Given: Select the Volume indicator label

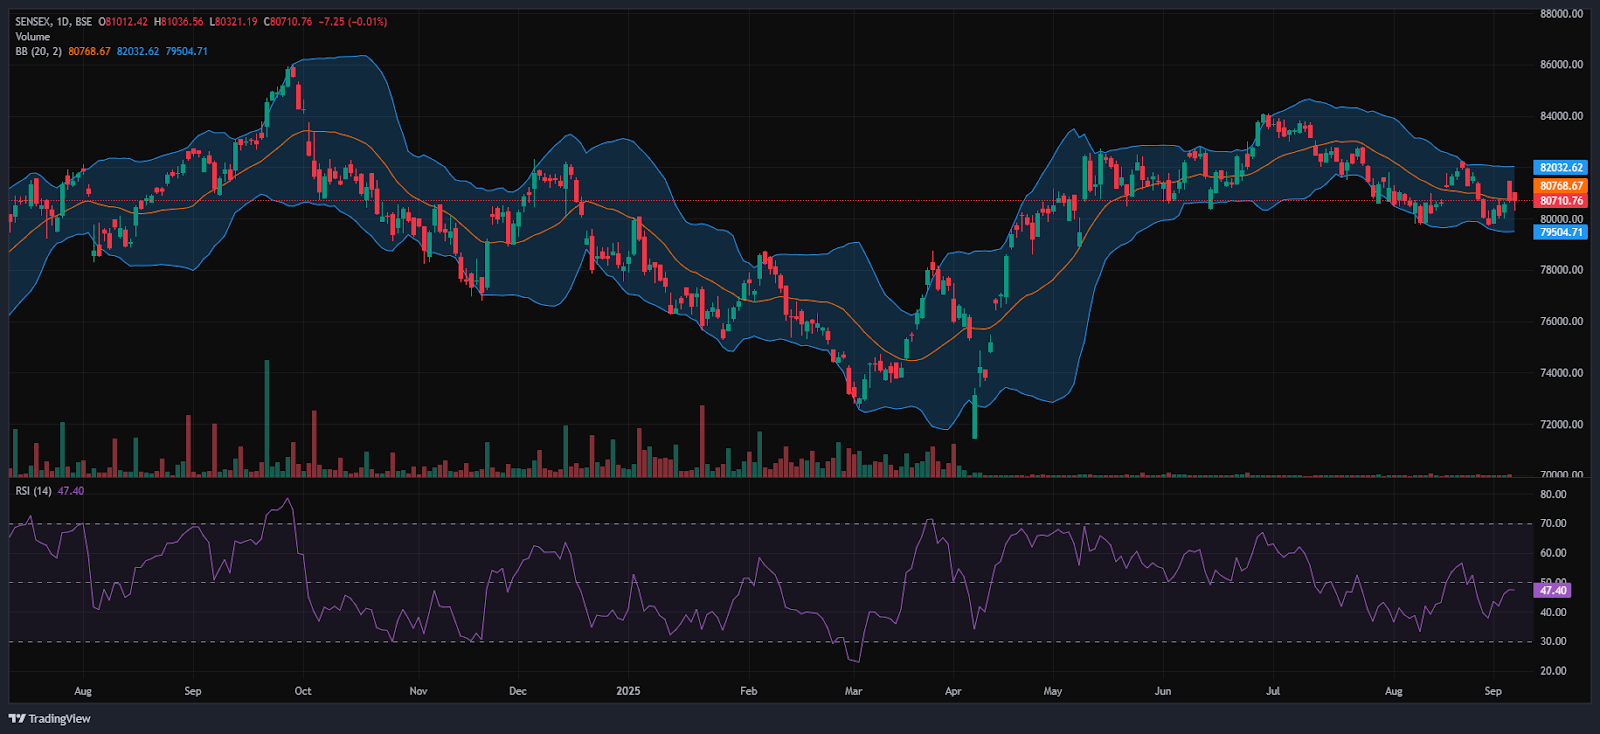Looking at the screenshot, I should point(32,37).
